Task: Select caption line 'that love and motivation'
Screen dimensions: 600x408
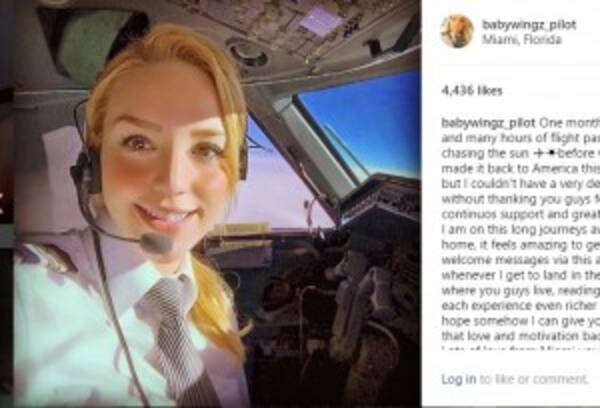Action: 521,336
